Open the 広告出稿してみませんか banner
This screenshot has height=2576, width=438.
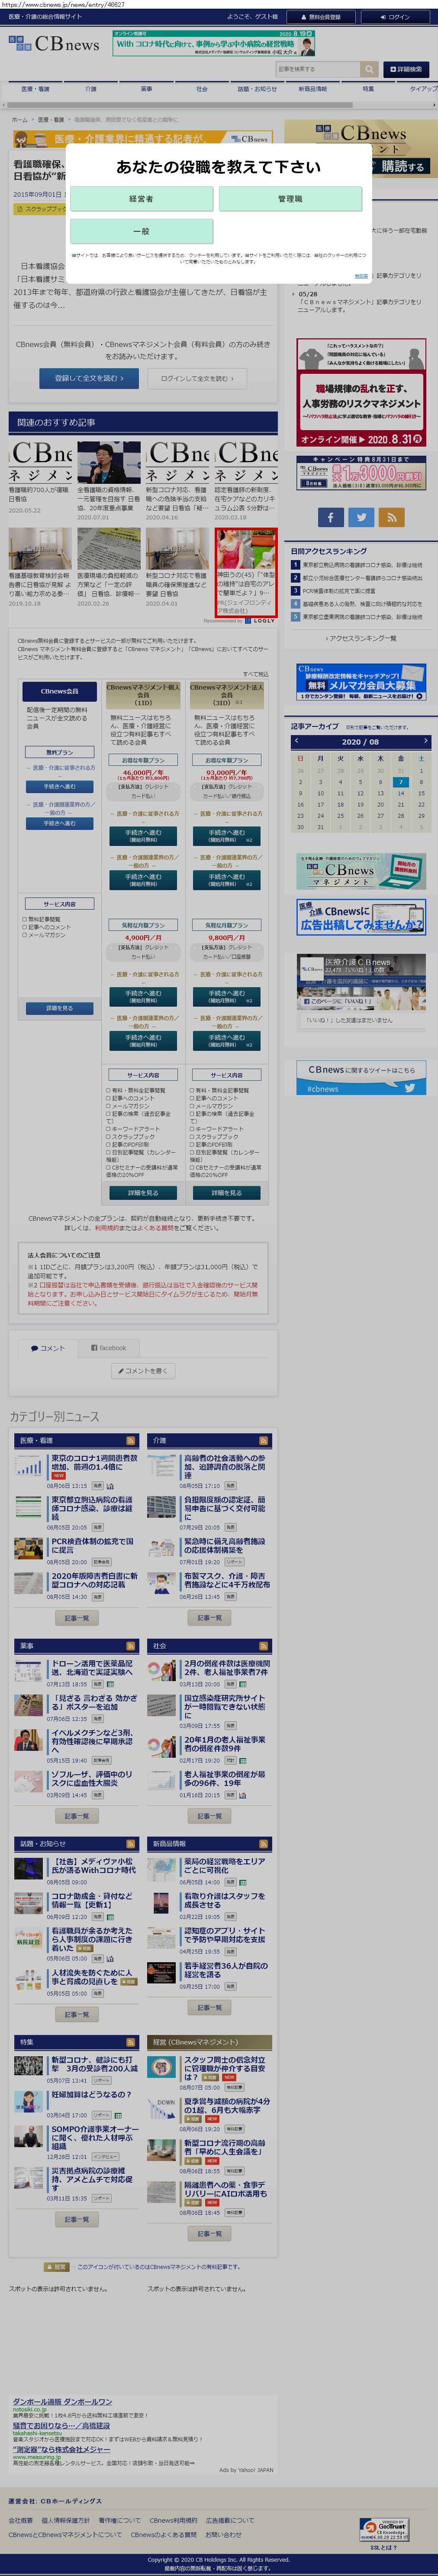coord(361,916)
